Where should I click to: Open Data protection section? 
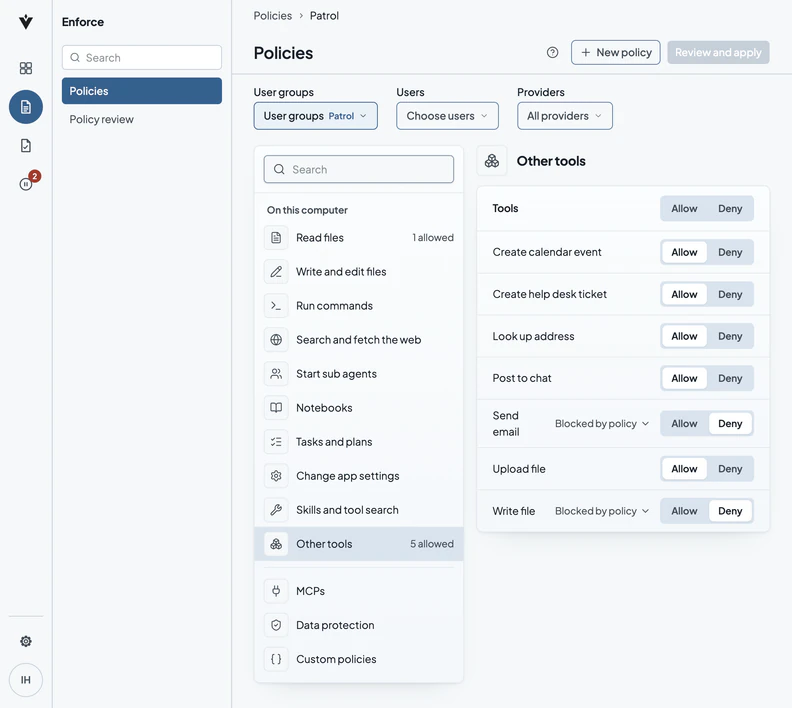(359, 625)
